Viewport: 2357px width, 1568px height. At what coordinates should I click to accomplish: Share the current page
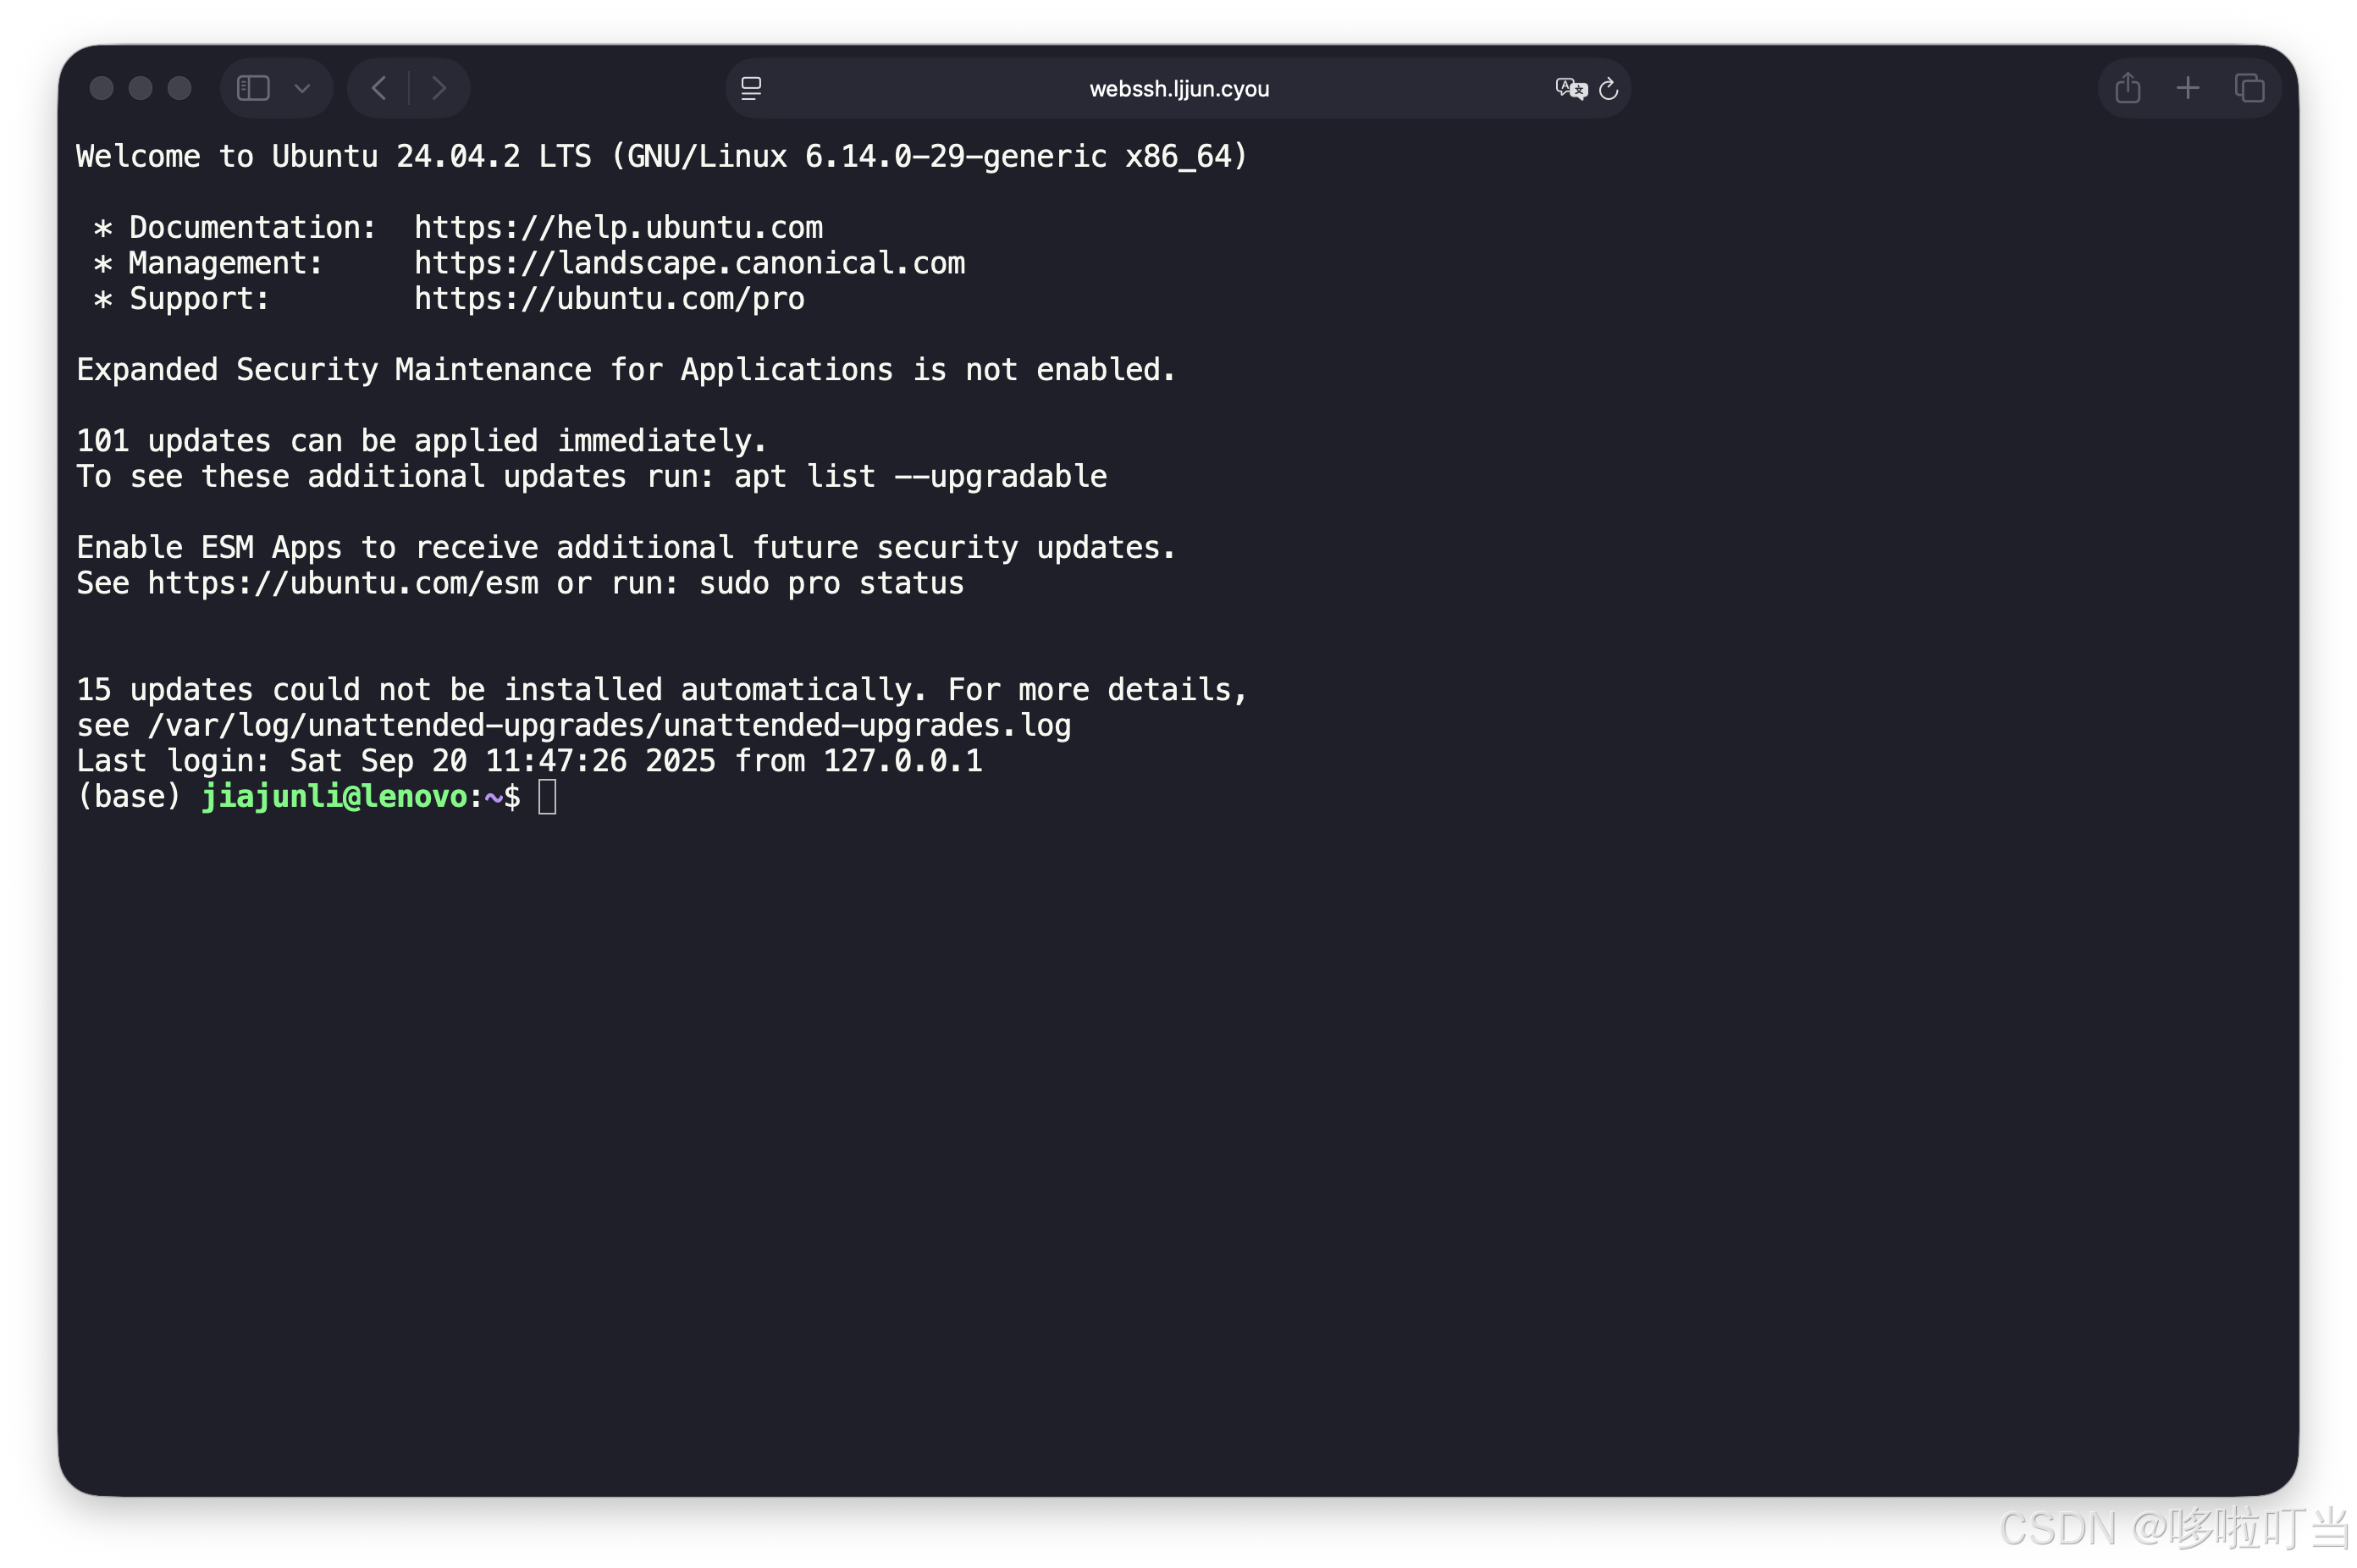(2127, 88)
